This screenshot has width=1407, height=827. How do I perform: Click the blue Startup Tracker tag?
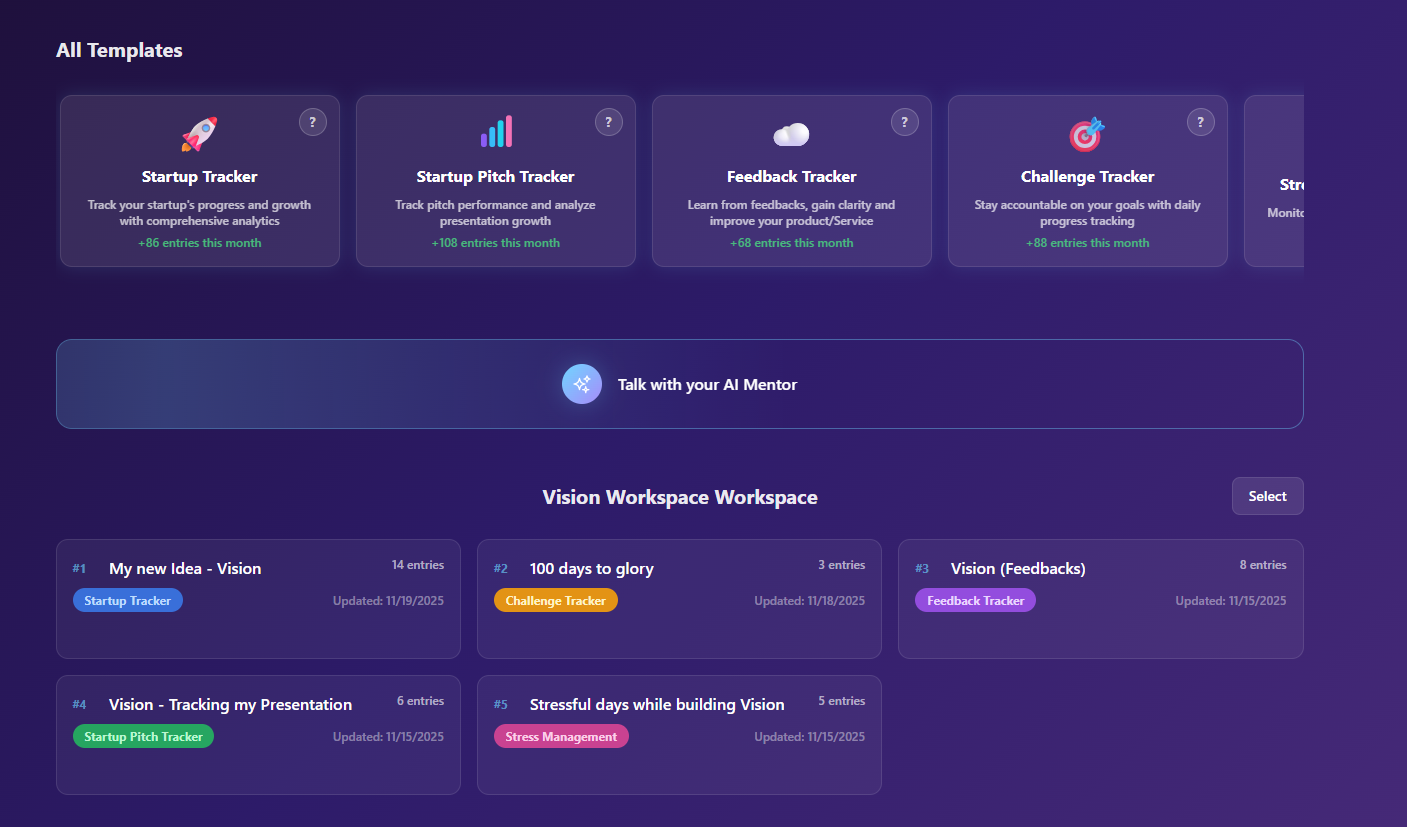coord(128,601)
